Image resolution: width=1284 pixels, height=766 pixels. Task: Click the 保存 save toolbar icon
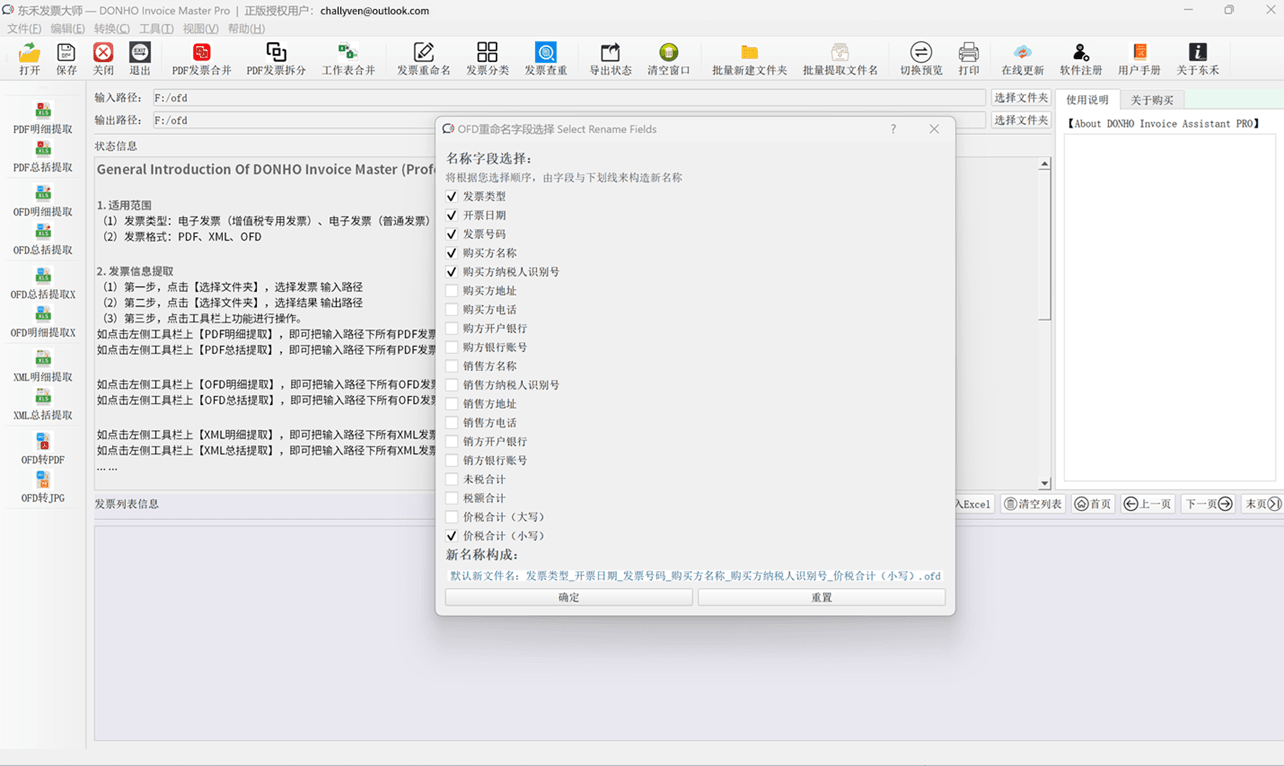tap(66, 58)
